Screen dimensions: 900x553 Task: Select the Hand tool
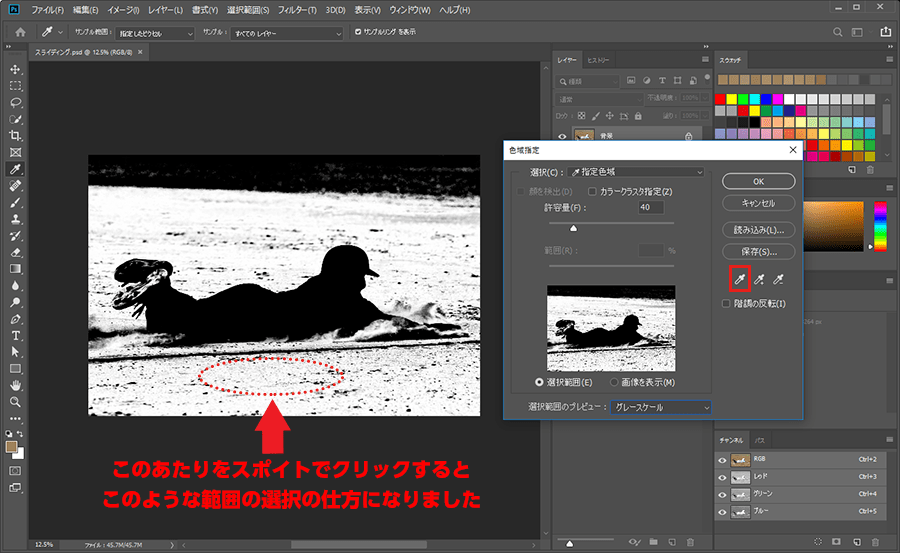pos(15,385)
